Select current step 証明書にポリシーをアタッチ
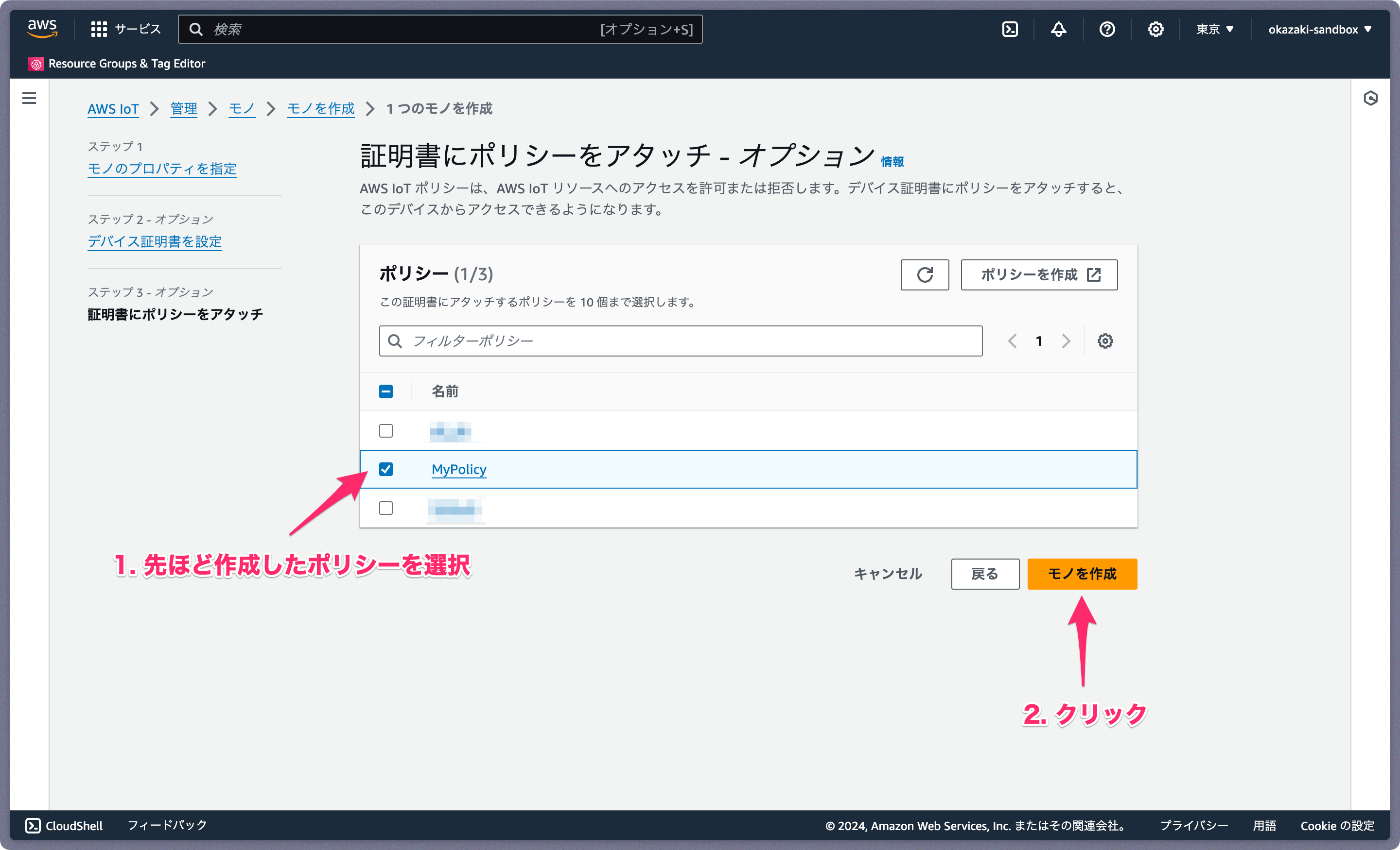Image resolution: width=1400 pixels, height=850 pixels. [175, 315]
